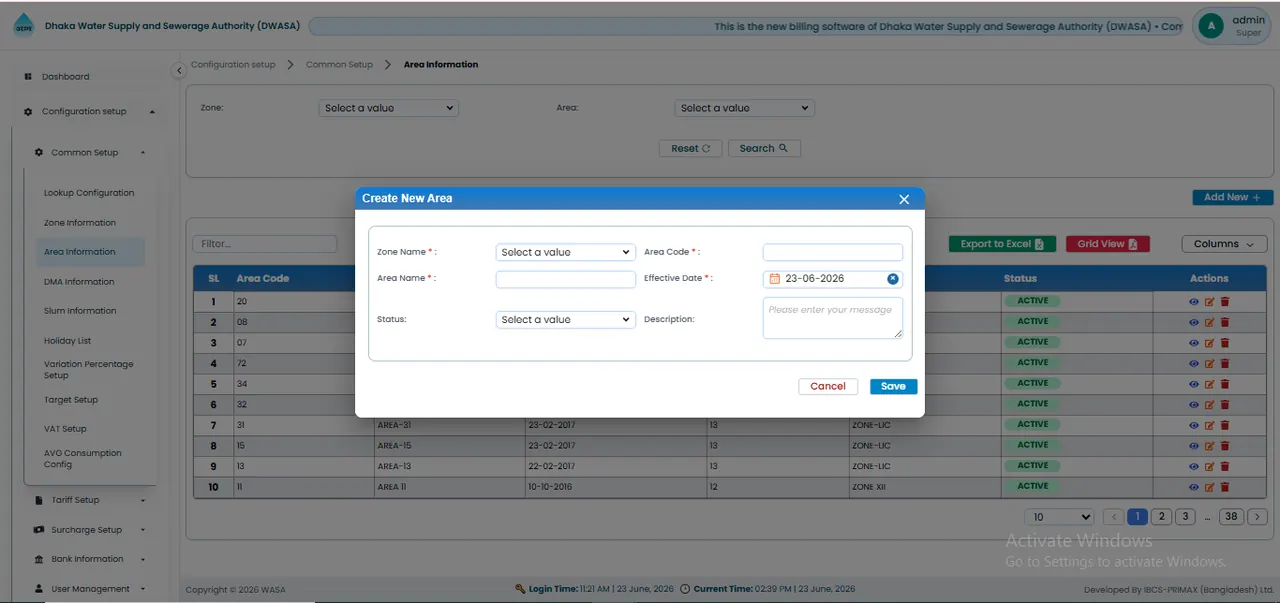
Task: Change the rows-per-page dropdown
Action: [1060, 517]
